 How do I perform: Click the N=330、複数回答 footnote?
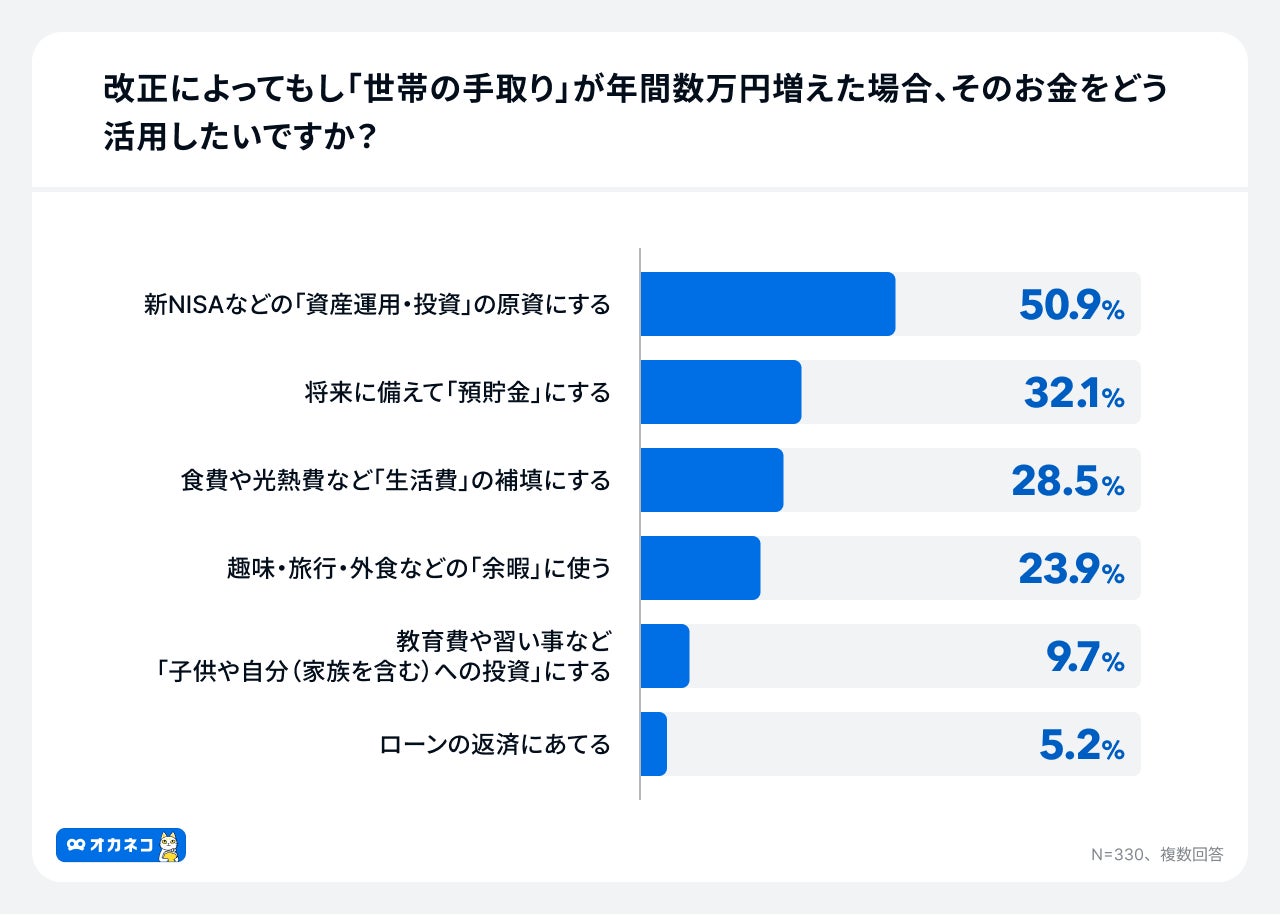pos(1156,854)
